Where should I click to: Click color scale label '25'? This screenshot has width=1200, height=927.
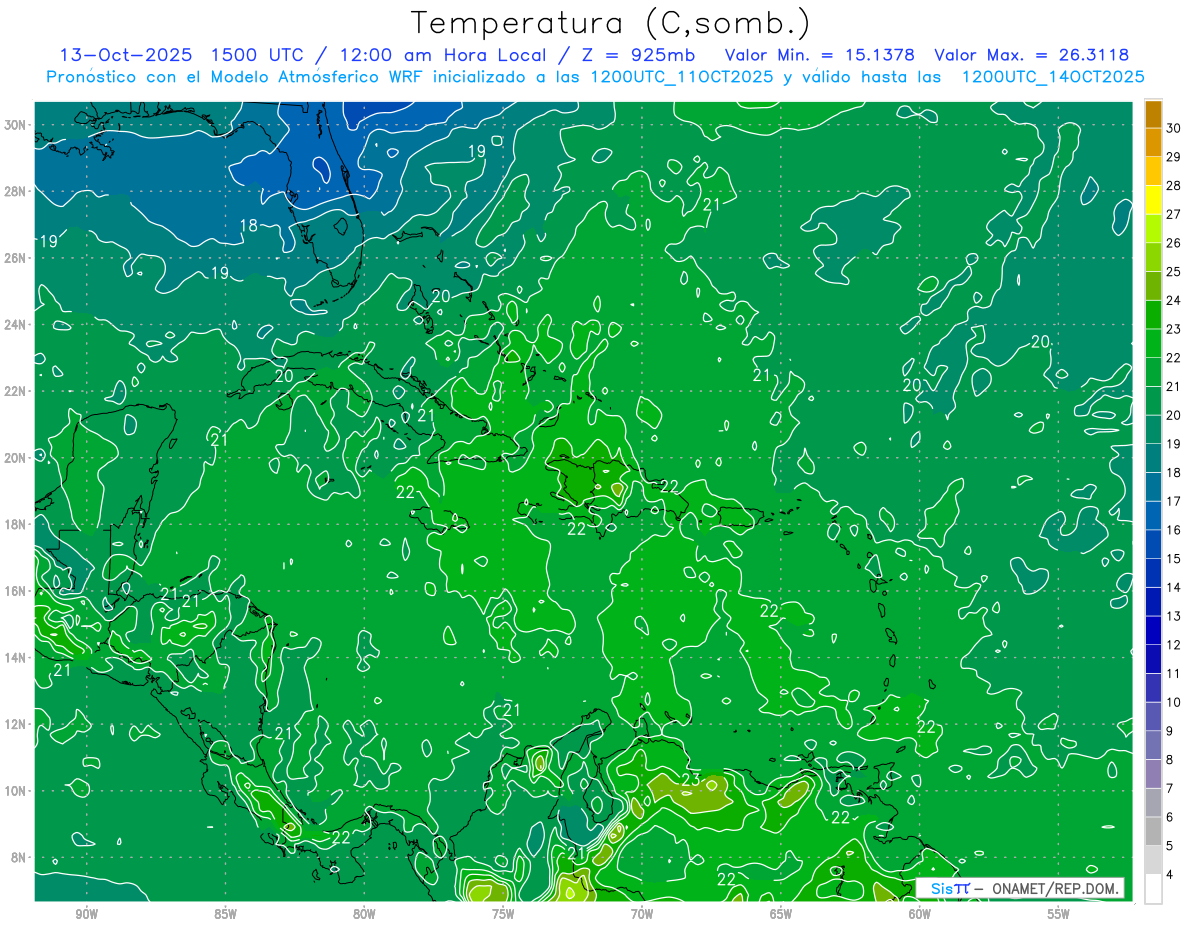(1173, 272)
